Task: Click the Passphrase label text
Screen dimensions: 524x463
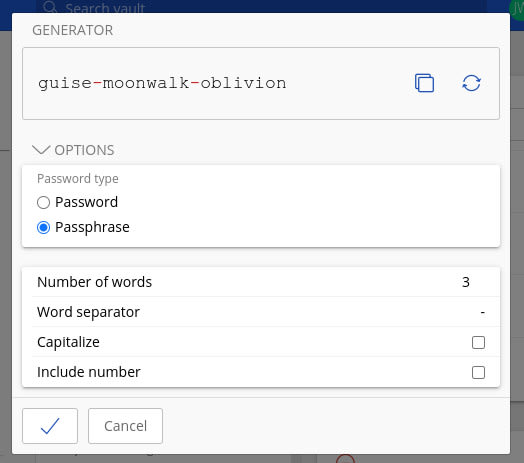Action: pos(92,227)
